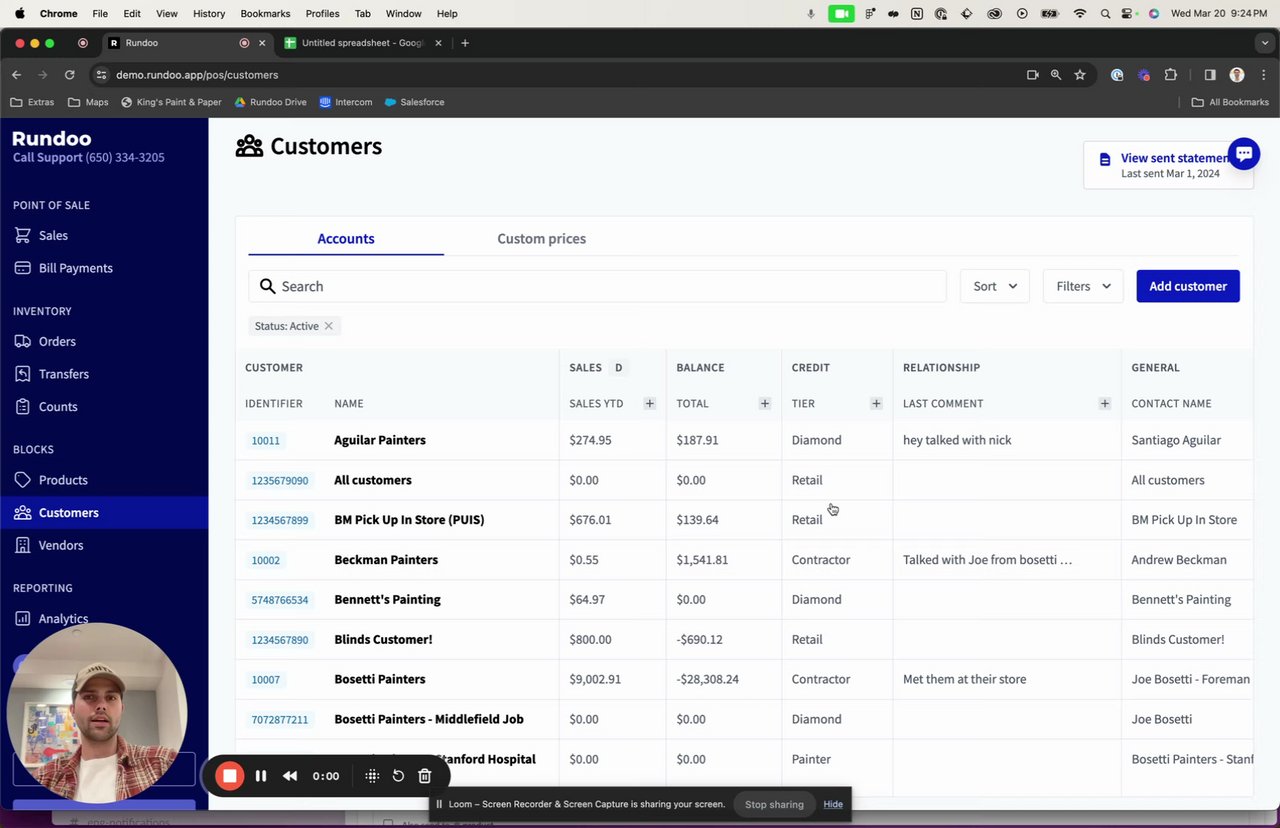Open the Sort dropdown

point(995,286)
